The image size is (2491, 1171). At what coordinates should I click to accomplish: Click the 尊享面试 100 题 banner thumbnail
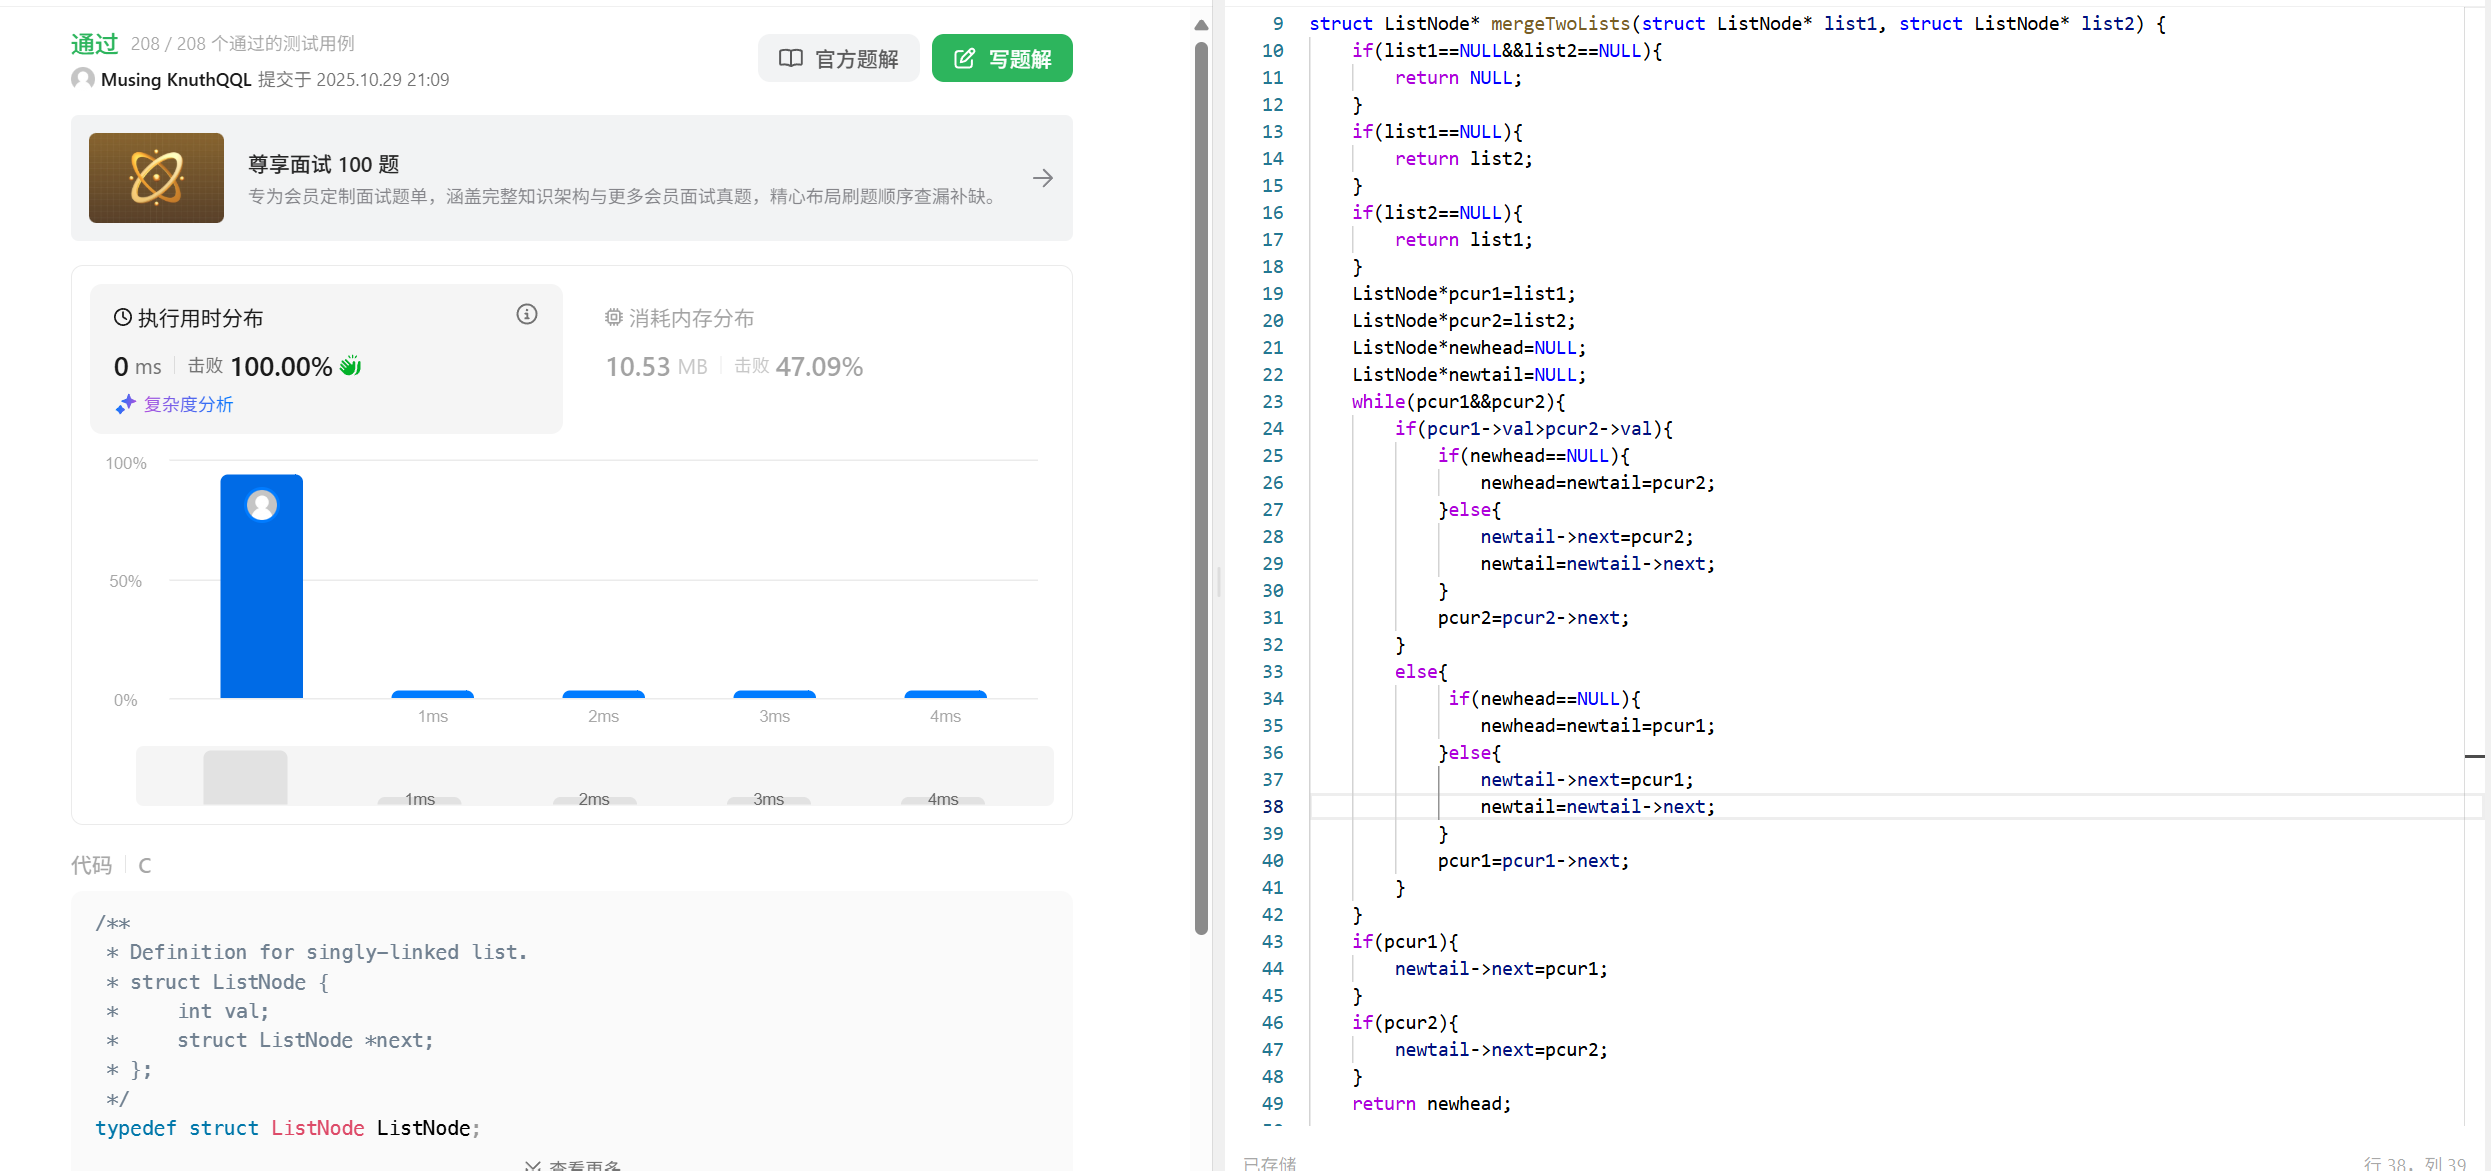pos(156,178)
